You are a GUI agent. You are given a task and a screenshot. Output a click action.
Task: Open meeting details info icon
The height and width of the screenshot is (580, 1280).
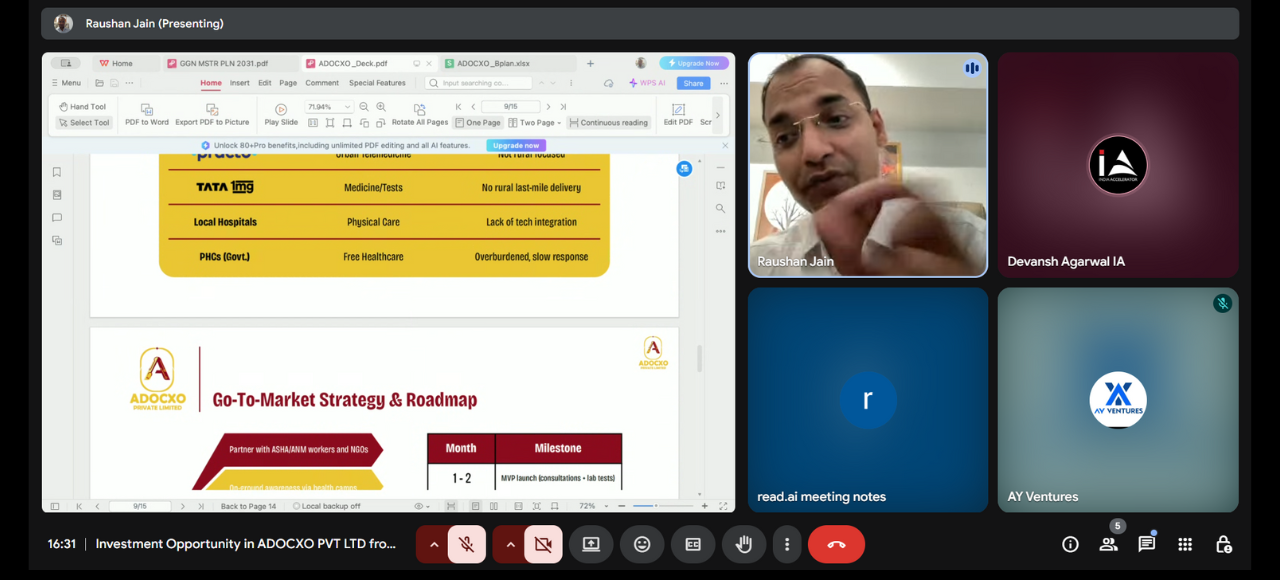click(x=1070, y=544)
